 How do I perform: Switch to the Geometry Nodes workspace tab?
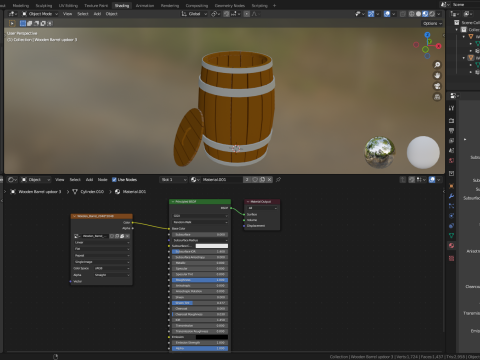[x=230, y=5]
